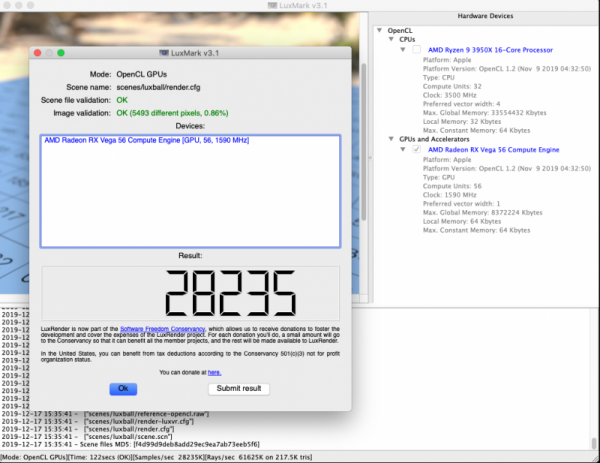Click log line 'scenes/luxball/render-luxvr.cfg'
600x463 pixels.
(x=98, y=422)
